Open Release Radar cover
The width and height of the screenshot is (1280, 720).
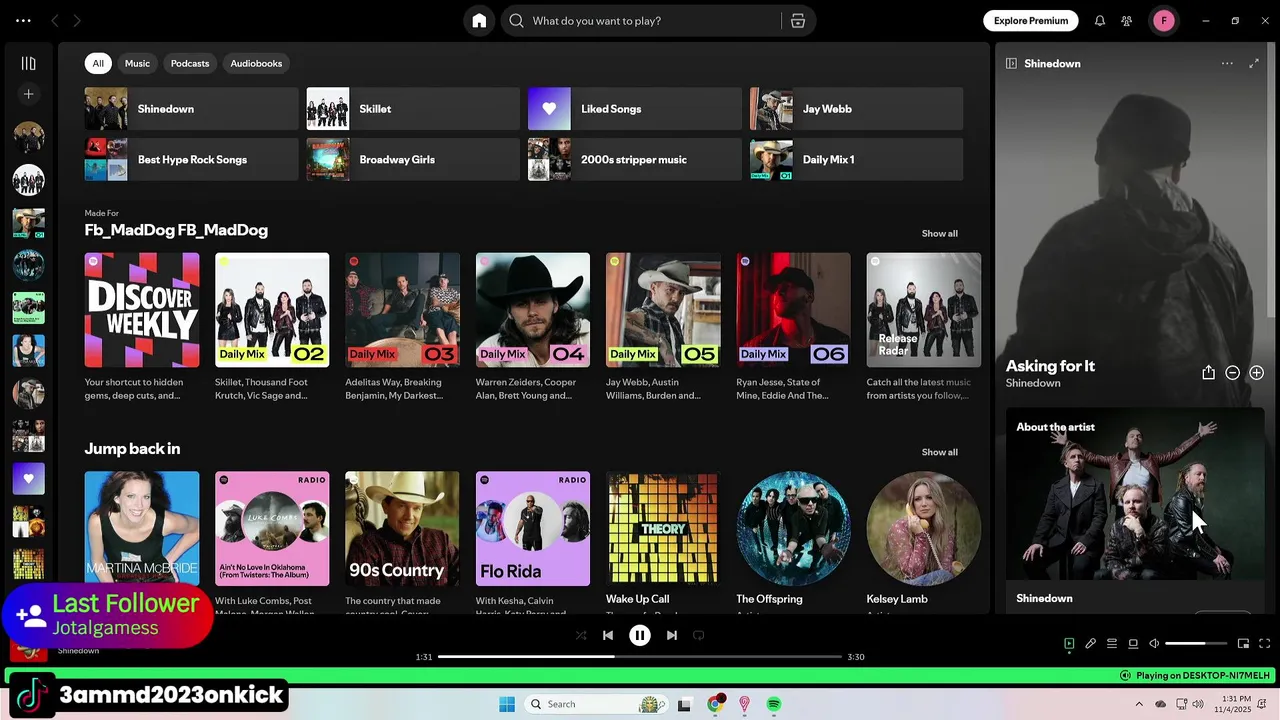click(924, 310)
